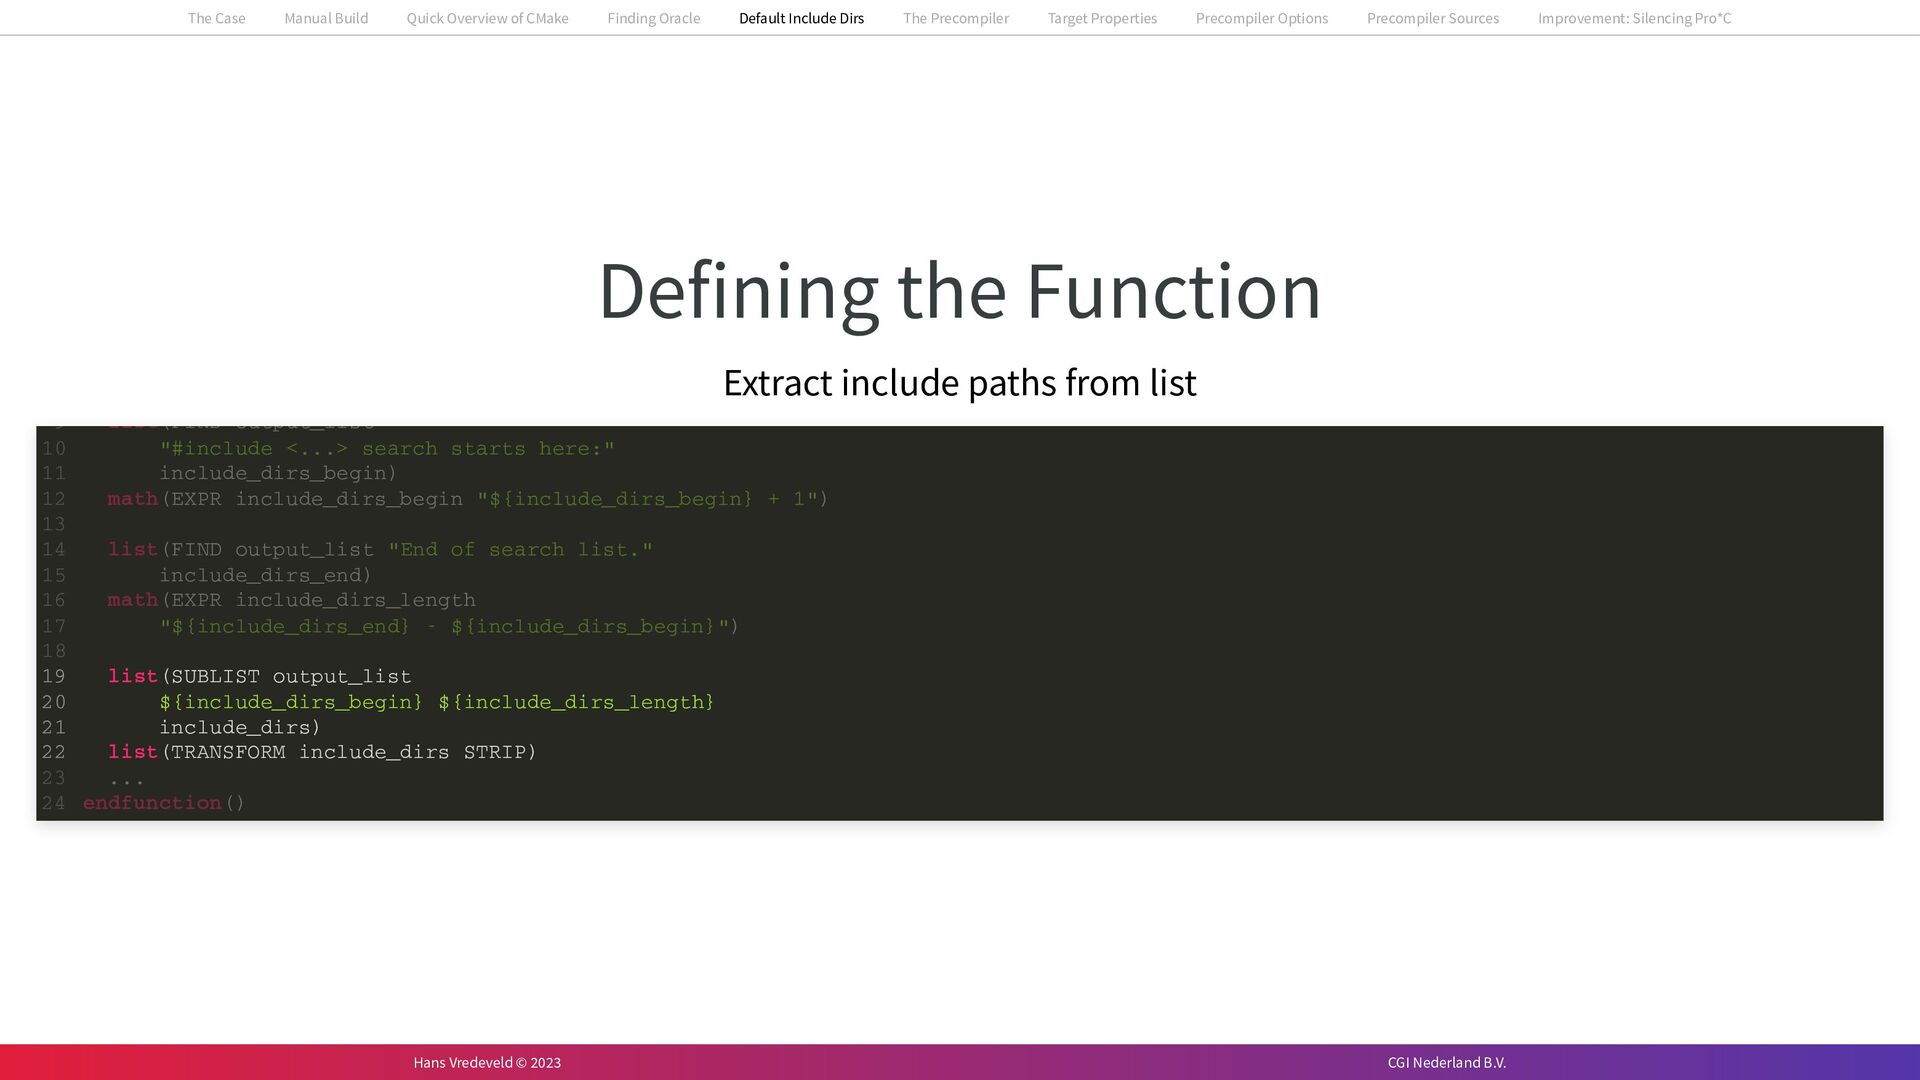Select the Precompiler Sources tab
This screenshot has height=1080, width=1920.
[x=1432, y=18]
